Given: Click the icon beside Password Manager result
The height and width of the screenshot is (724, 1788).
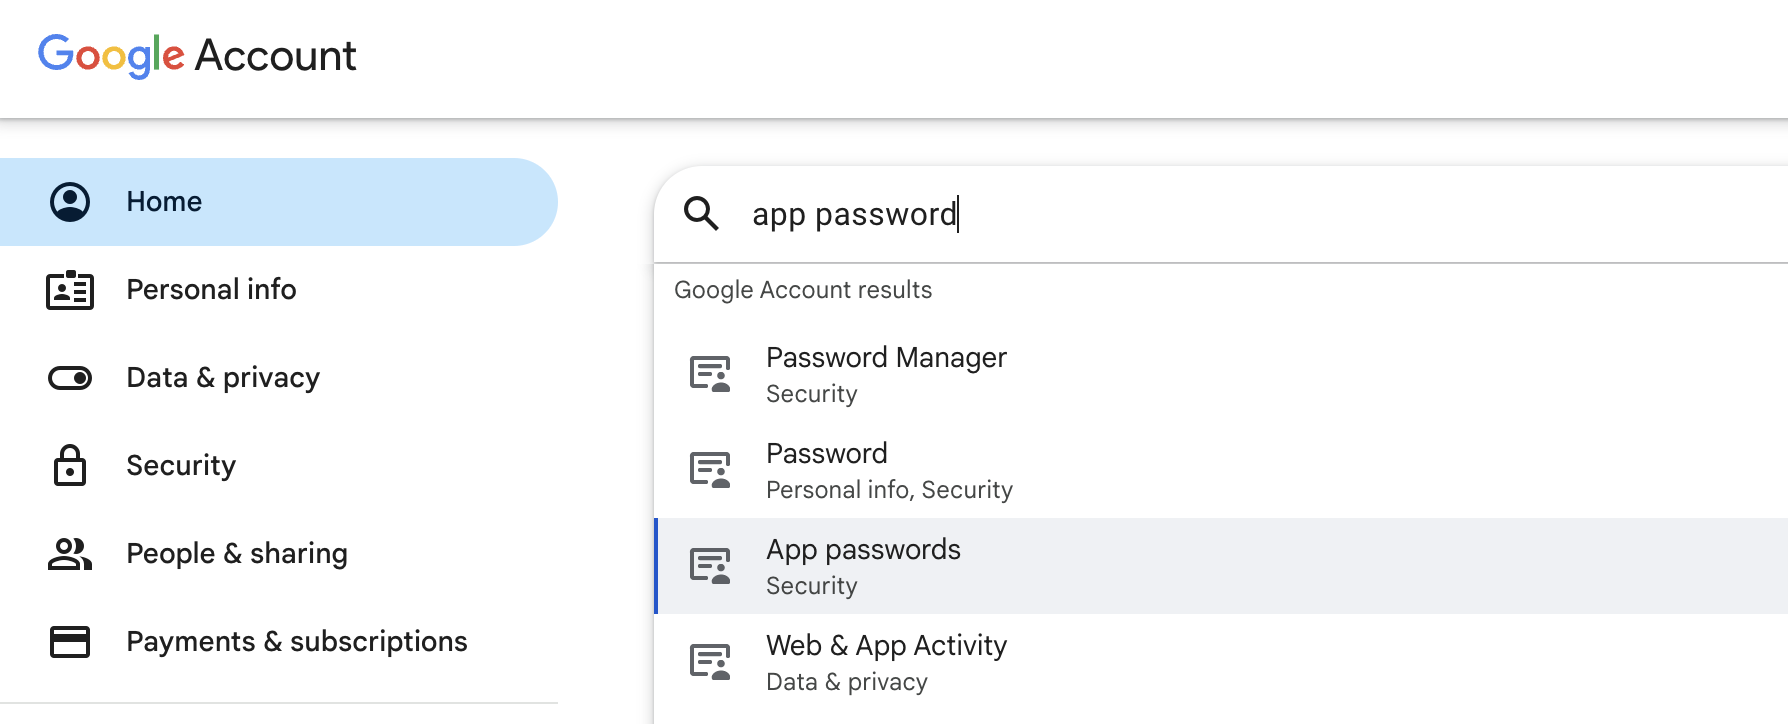Looking at the screenshot, I should click(710, 374).
